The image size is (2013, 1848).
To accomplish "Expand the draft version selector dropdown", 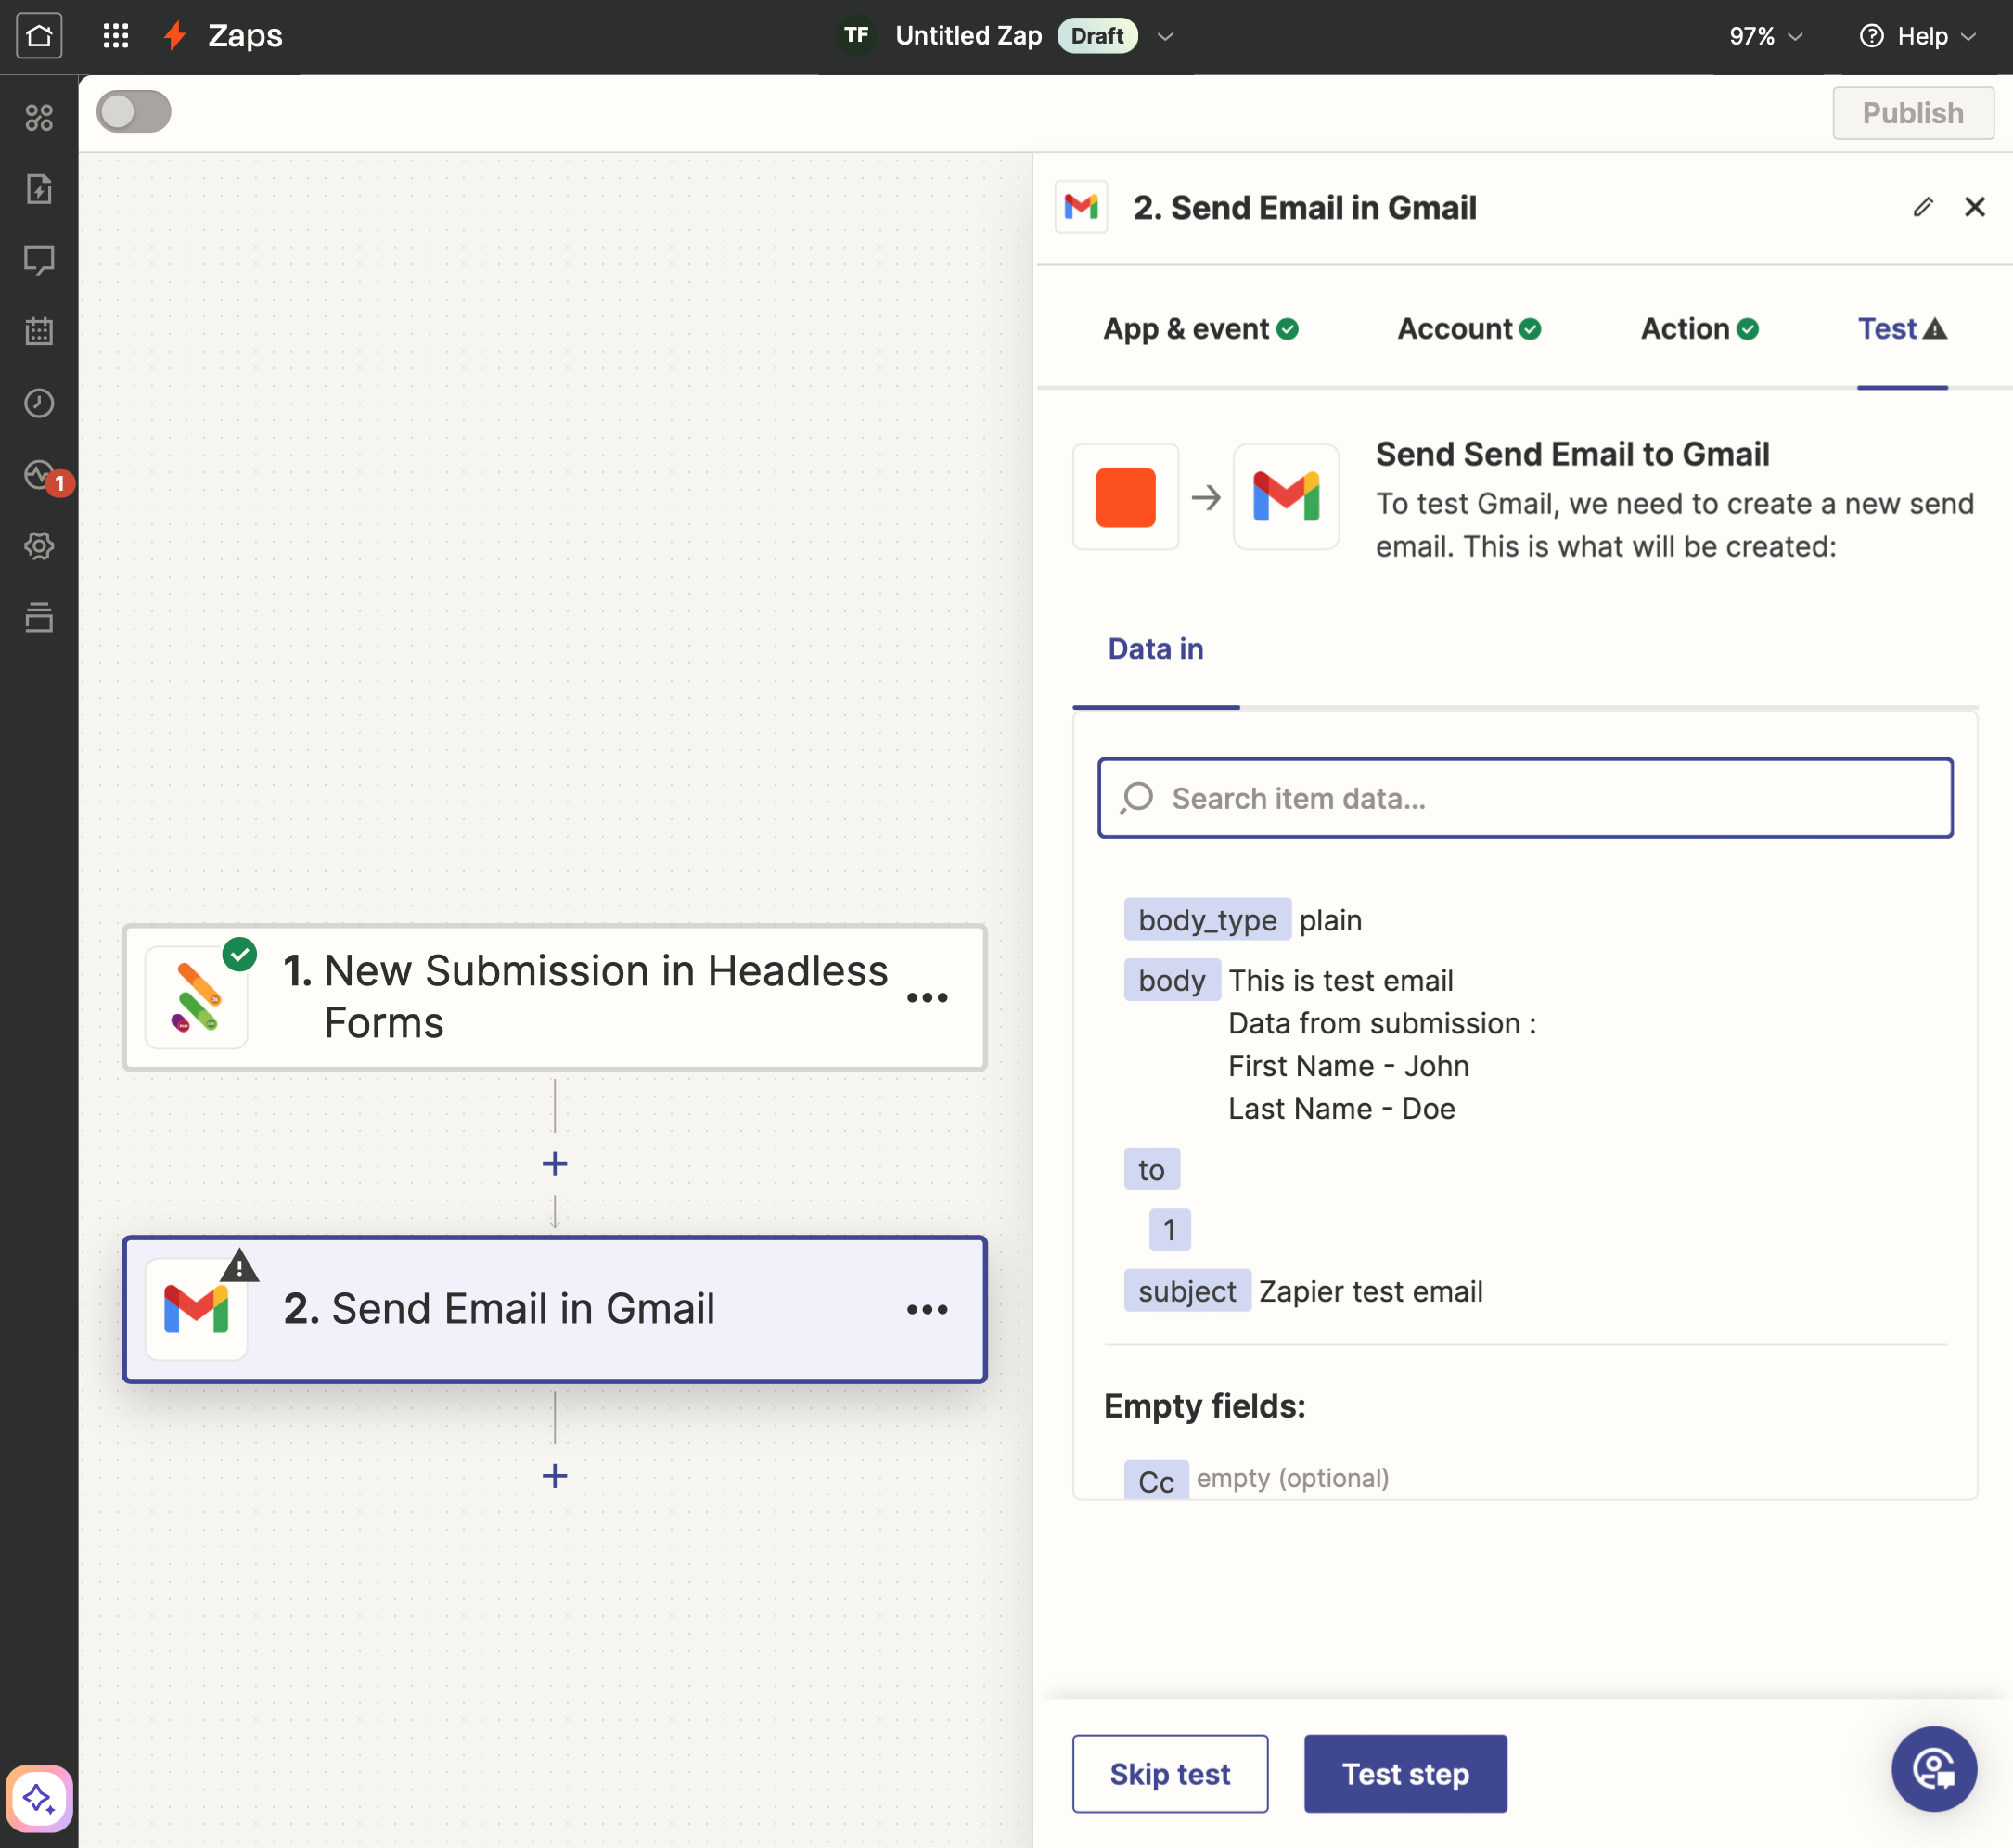I will coord(1166,35).
